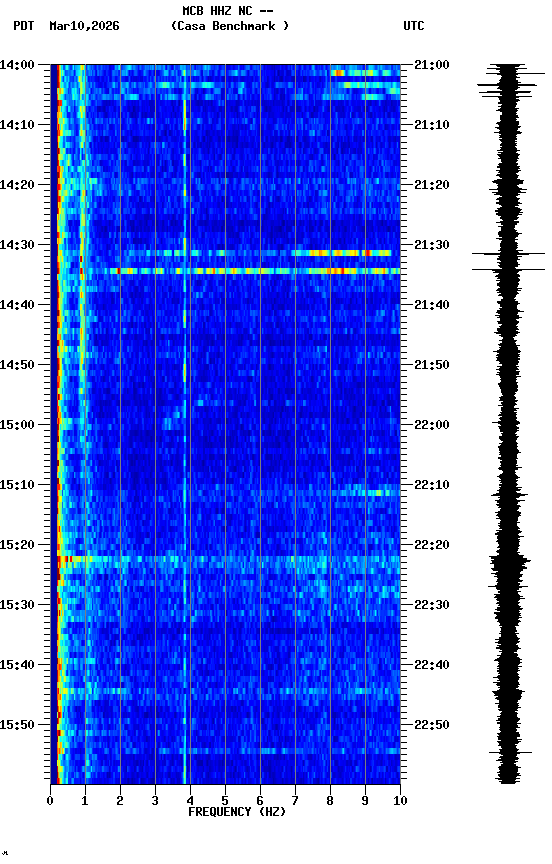Viewport: 552px width, 864px height.
Task: Click the 22:50 UTC time label
Action: [x=432, y=725]
